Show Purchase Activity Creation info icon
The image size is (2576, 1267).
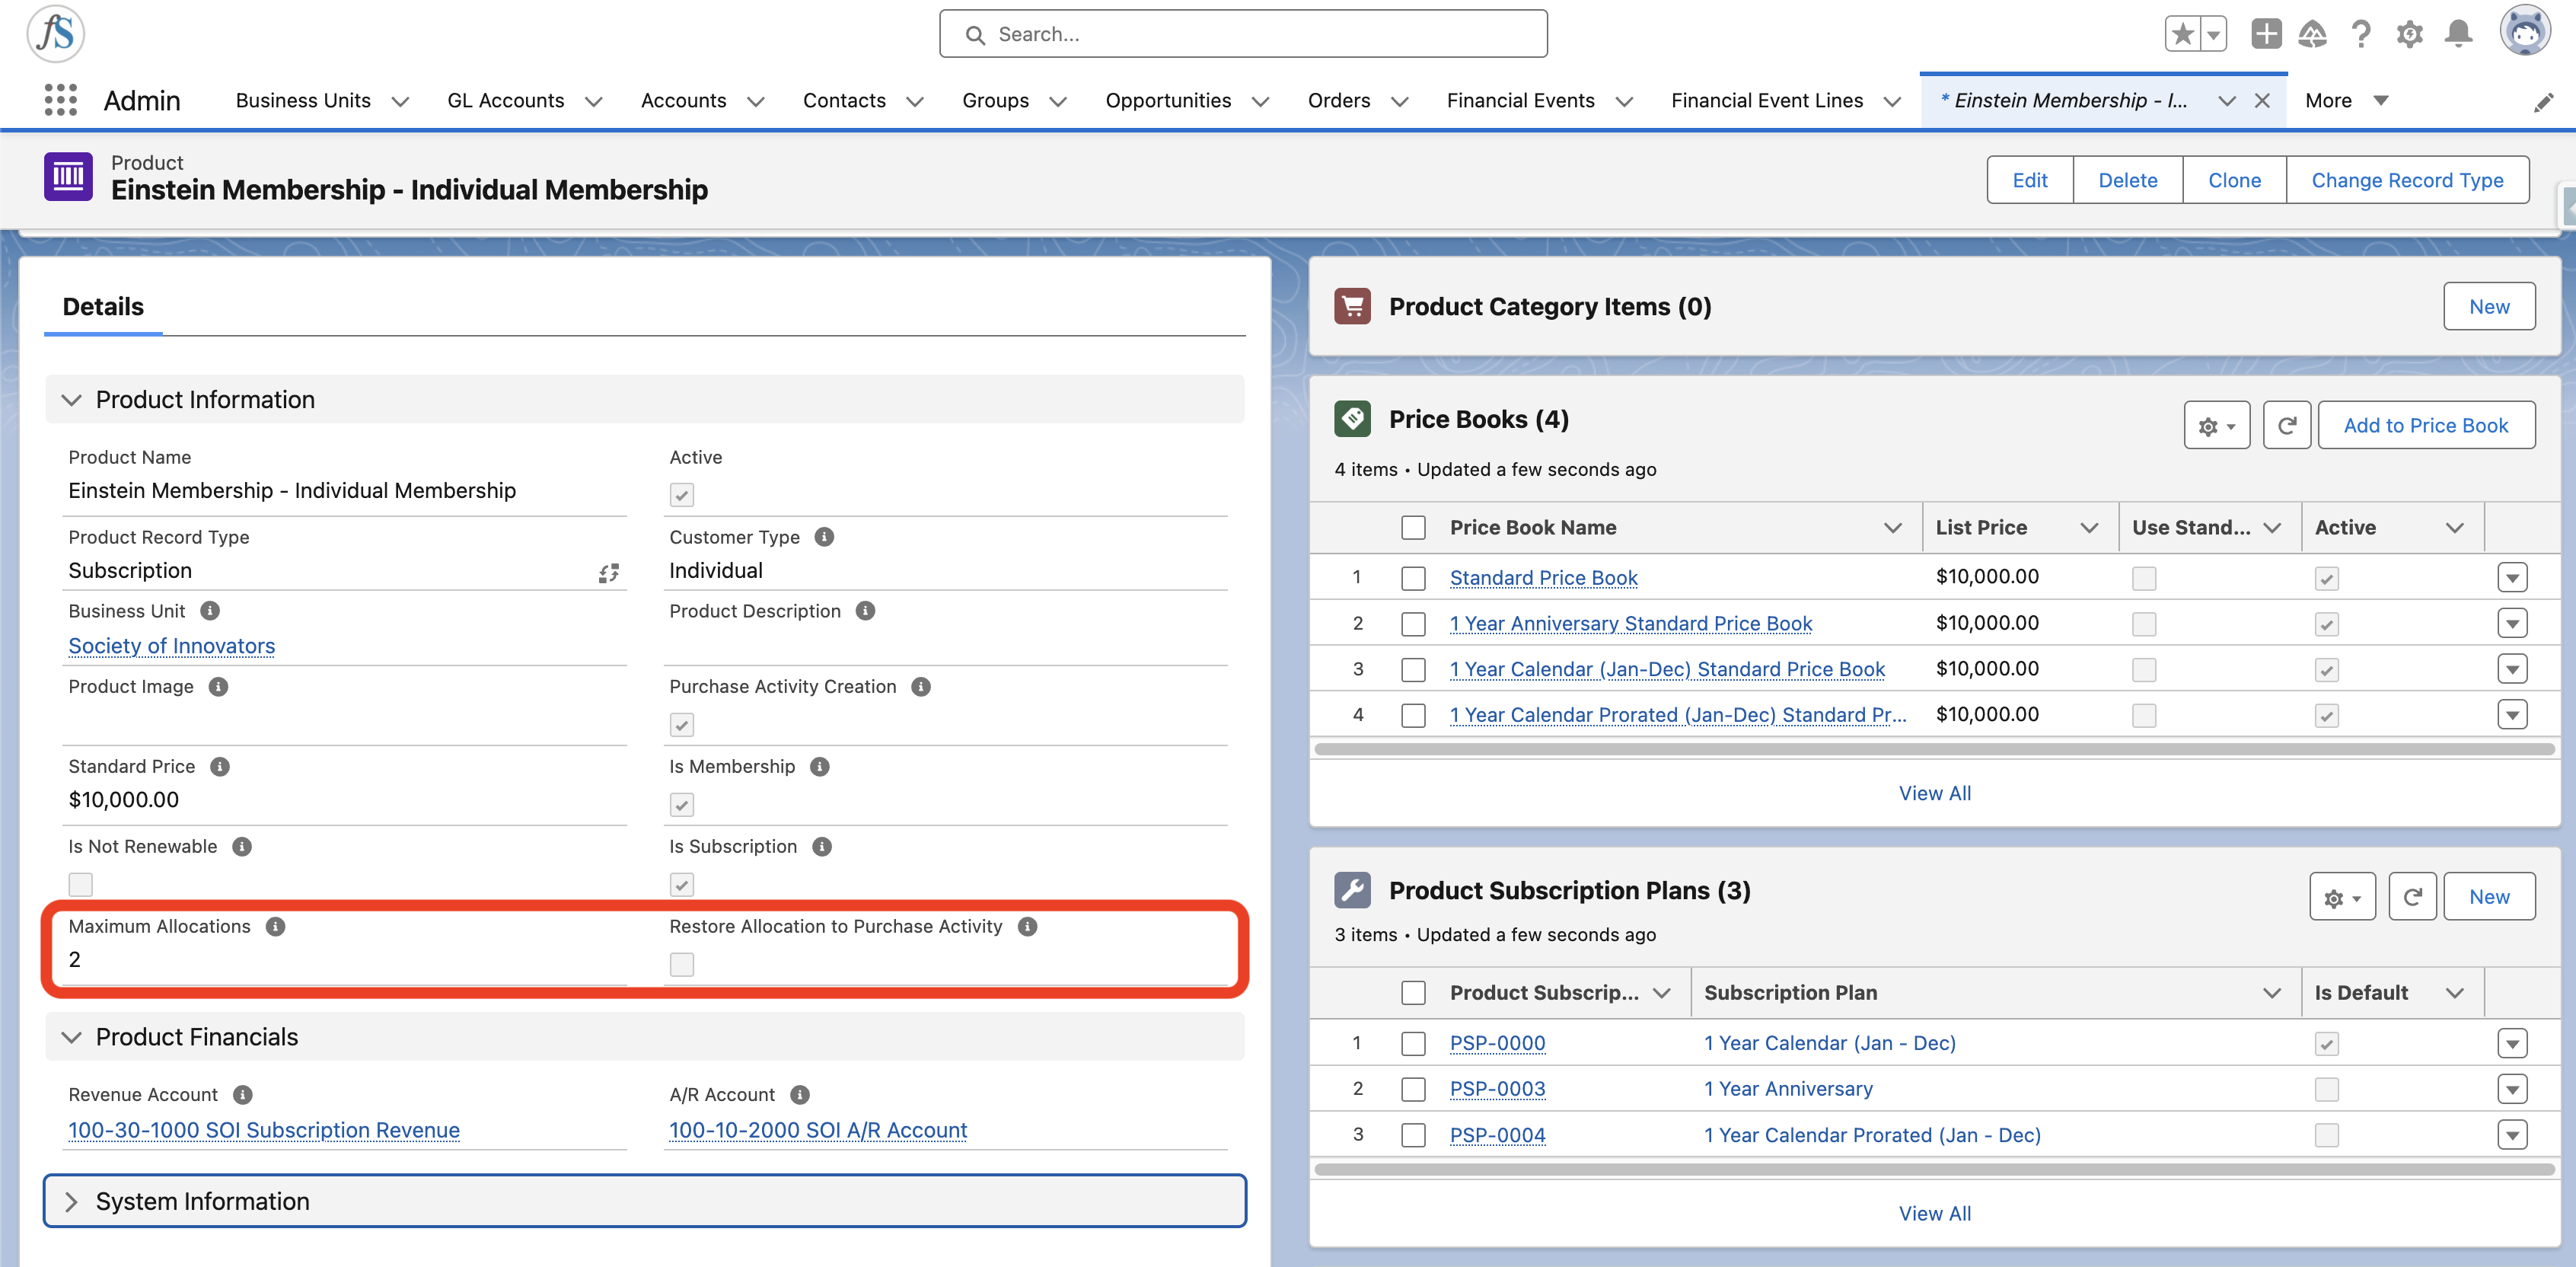tap(921, 687)
